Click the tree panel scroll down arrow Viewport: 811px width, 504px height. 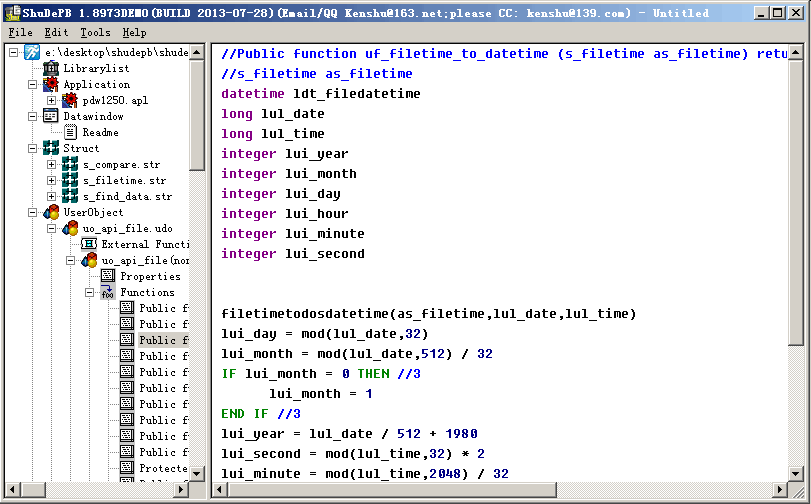(197, 473)
